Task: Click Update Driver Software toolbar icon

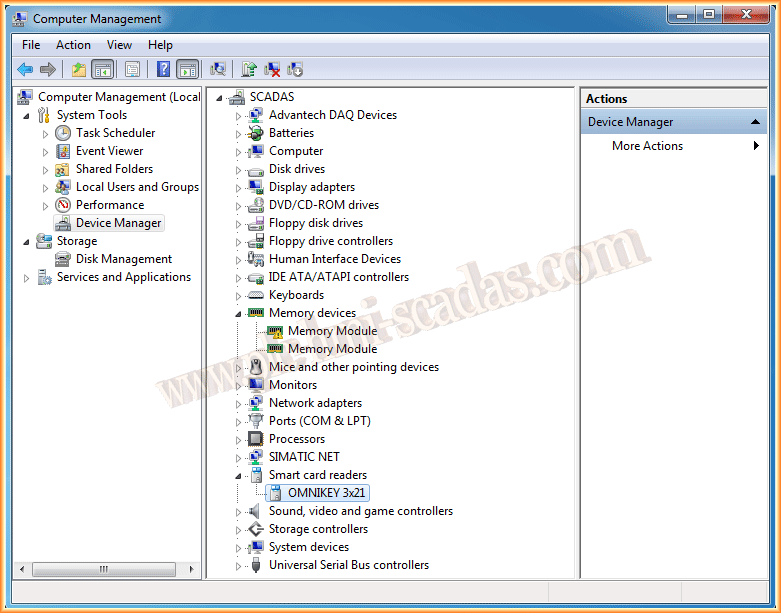Action: pyautogui.click(x=249, y=69)
